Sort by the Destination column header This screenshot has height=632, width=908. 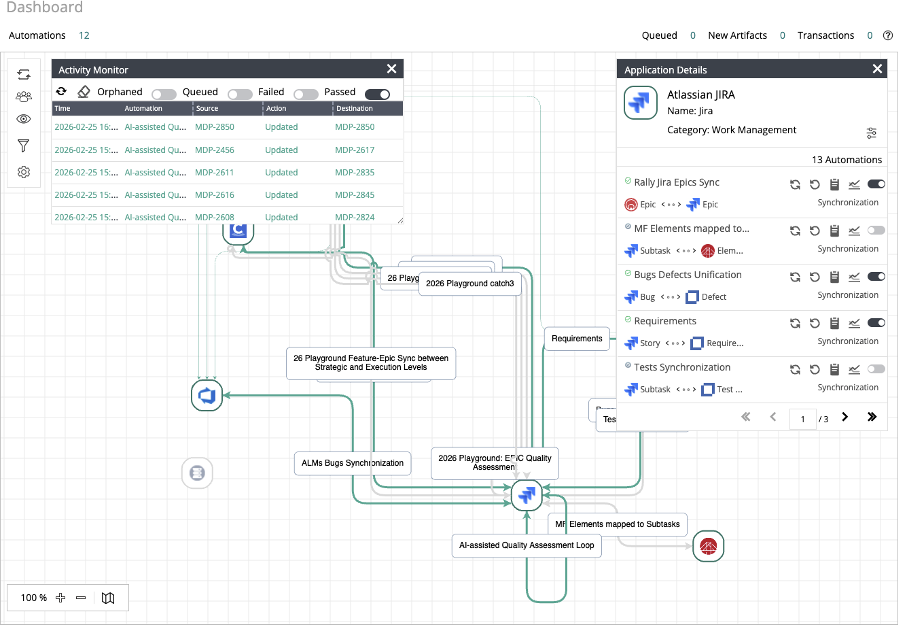point(355,109)
